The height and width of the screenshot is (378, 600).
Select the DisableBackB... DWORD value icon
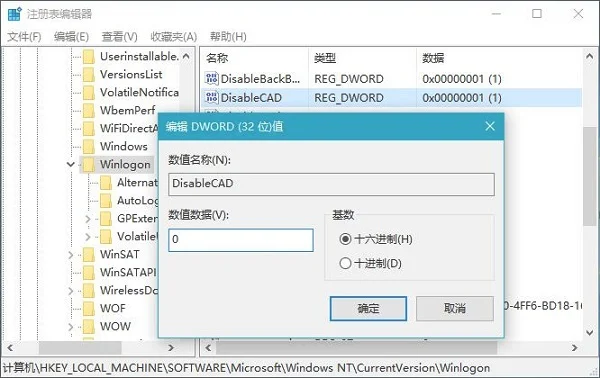coord(212,78)
